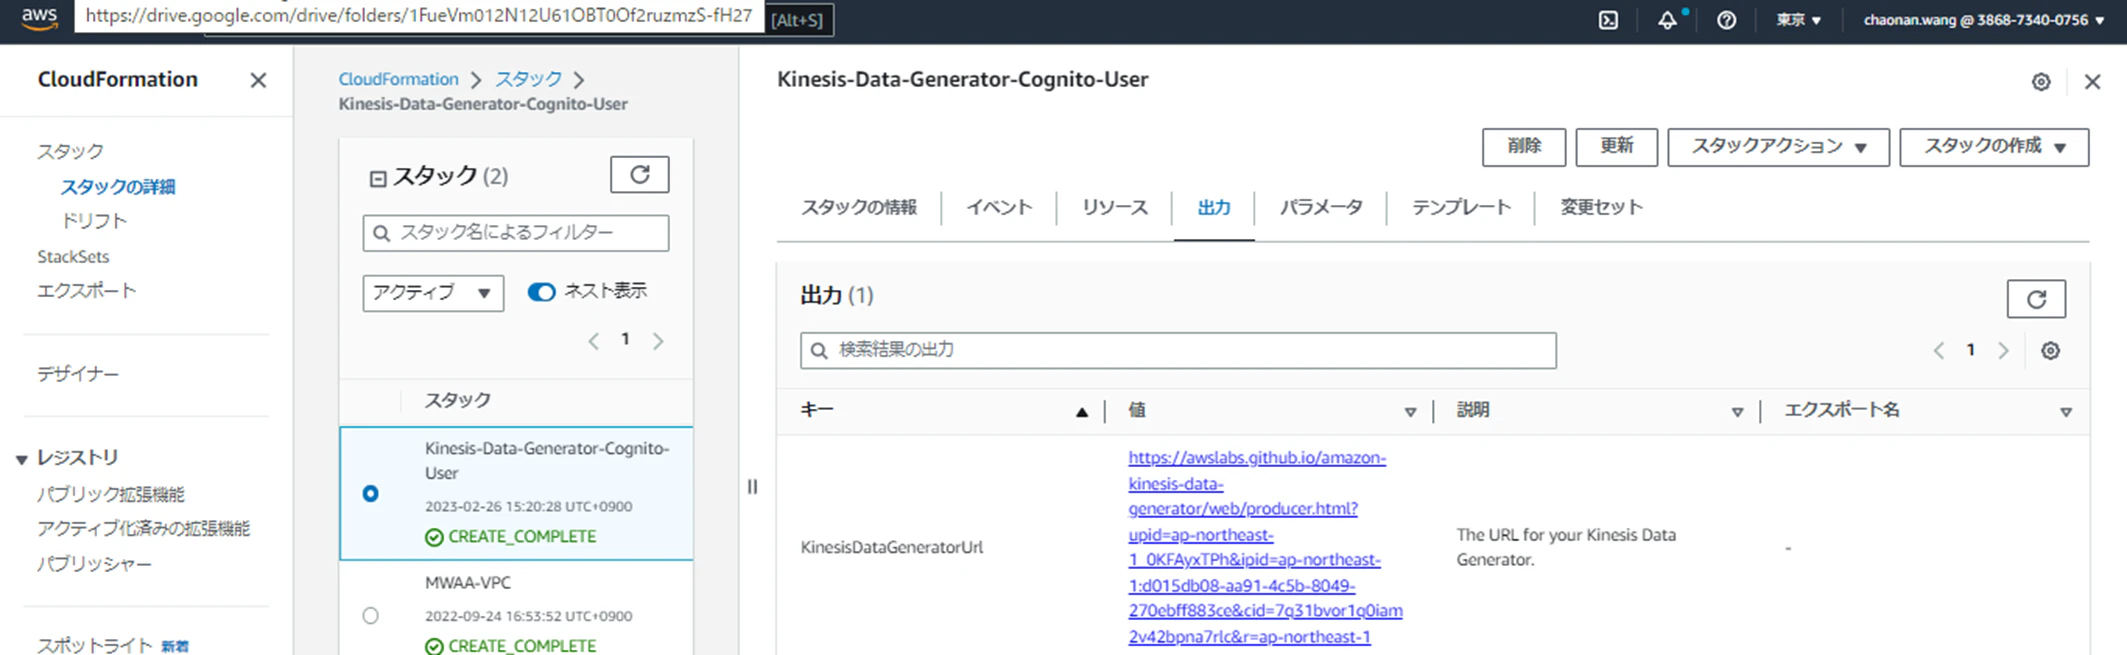Click the 削除 button
Image resolution: width=2127 pixels, height=655 pixels.
[x=1524, y=147]
